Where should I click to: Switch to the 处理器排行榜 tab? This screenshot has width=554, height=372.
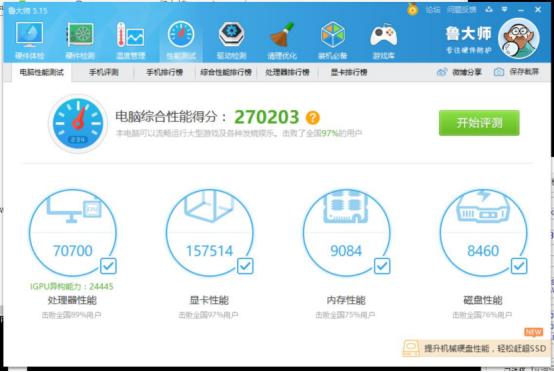(x=287, y=72)
